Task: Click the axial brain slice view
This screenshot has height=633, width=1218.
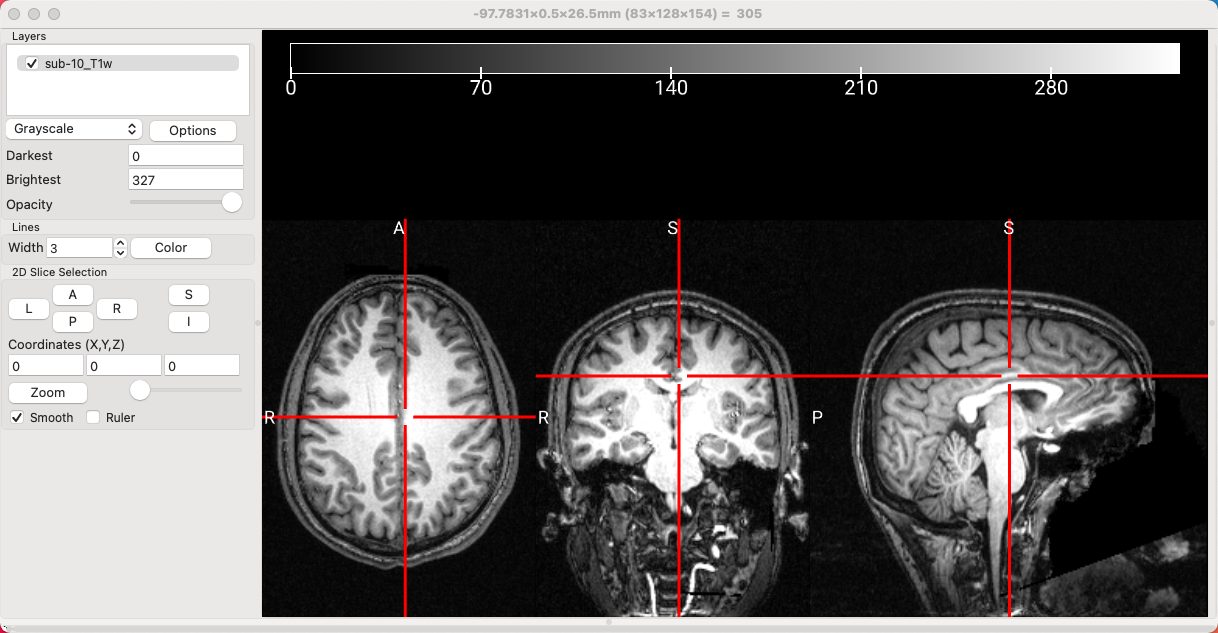Action: (399, 417)
